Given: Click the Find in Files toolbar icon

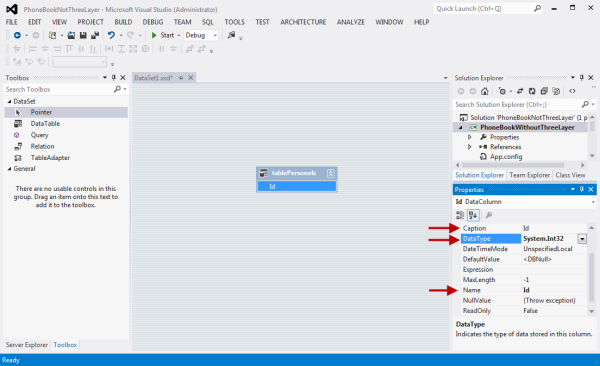Looking at the screenshot, I should [231, 35].
